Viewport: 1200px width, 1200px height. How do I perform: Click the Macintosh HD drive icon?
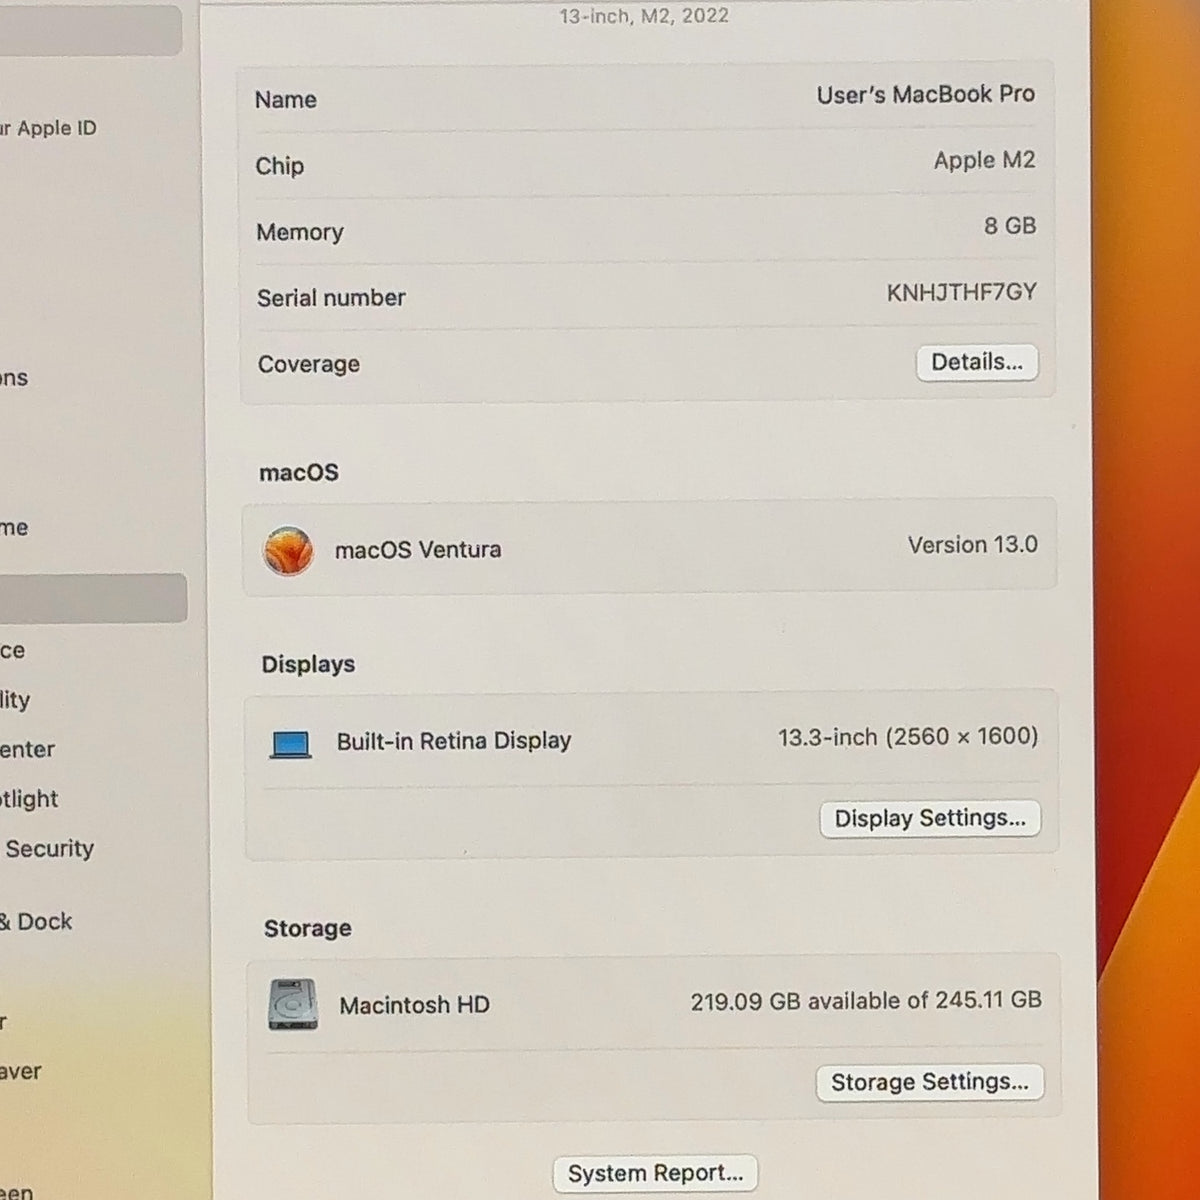(293, 1005)
